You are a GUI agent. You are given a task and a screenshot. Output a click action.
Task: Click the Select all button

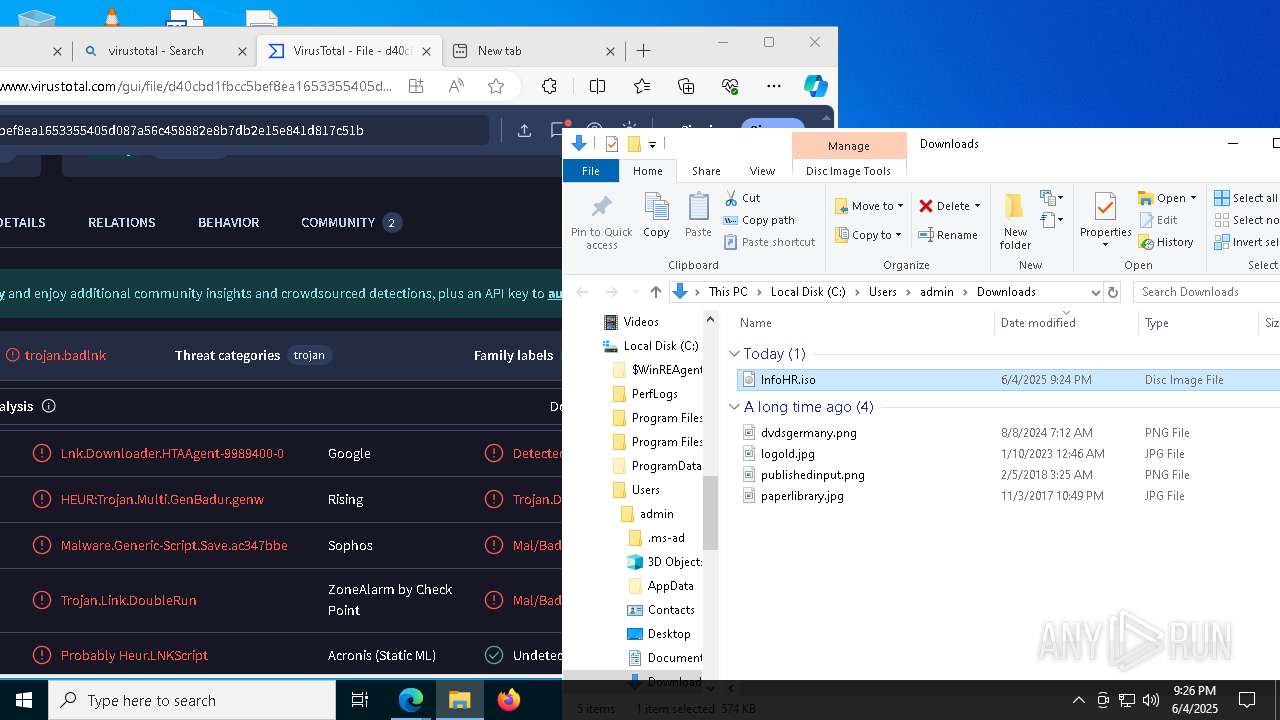(1246, 198)
